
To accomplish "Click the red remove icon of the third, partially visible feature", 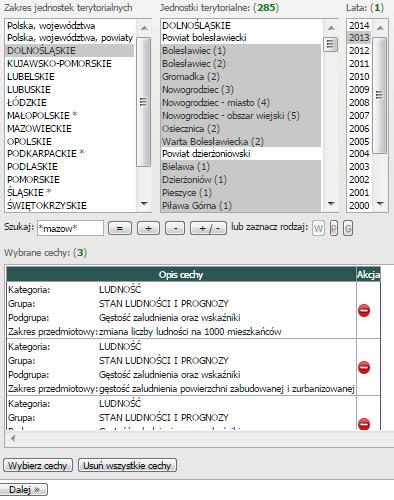I will coord(364,424).
